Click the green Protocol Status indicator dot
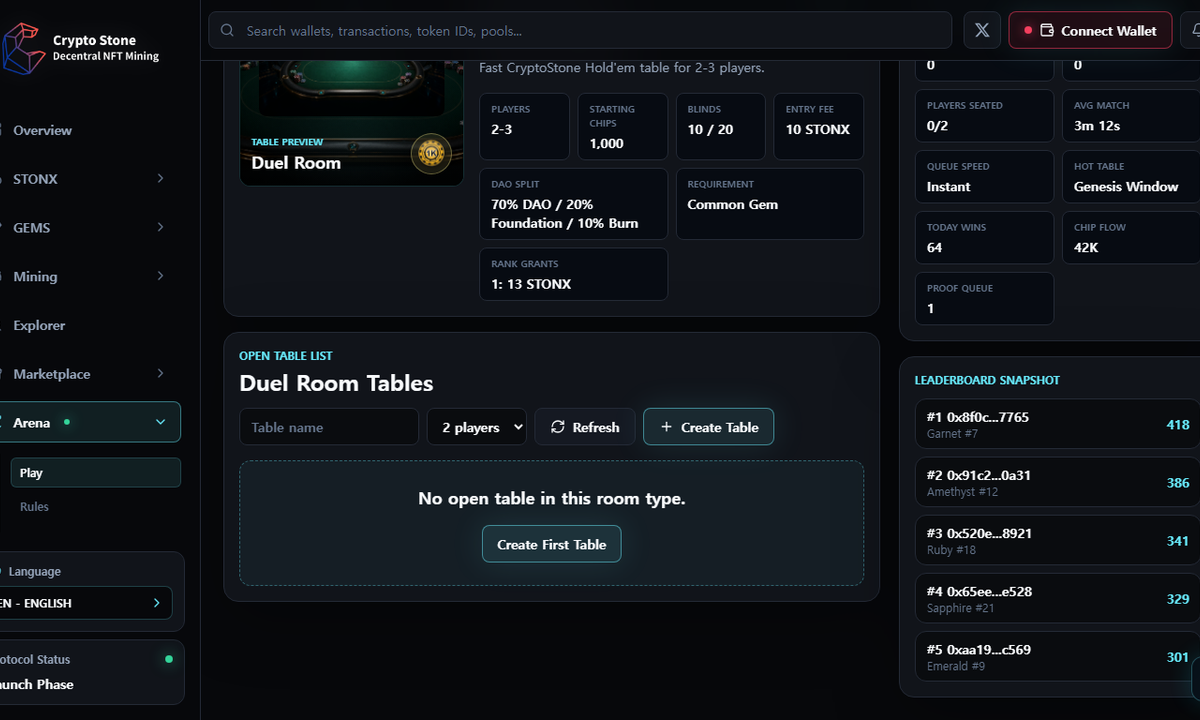This screenshot has width=1200, height=720. coord(168,659)
